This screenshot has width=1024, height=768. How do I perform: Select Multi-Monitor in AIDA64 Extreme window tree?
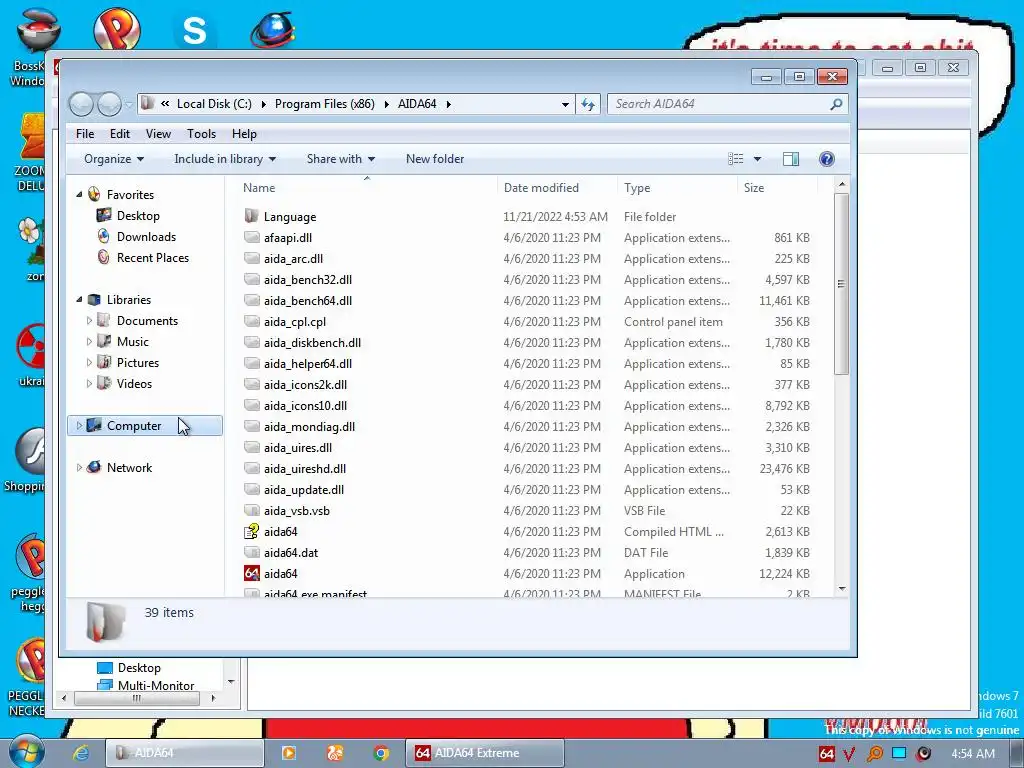[156, 685]
